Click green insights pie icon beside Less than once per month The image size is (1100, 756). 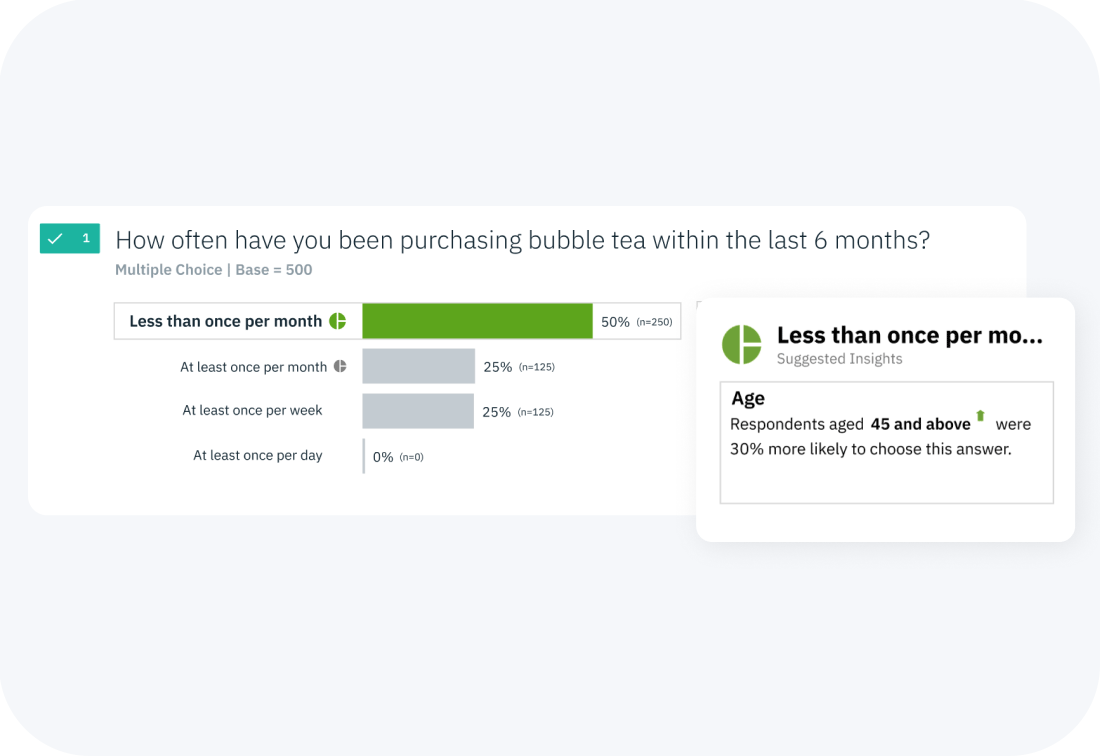click(337, 321)
